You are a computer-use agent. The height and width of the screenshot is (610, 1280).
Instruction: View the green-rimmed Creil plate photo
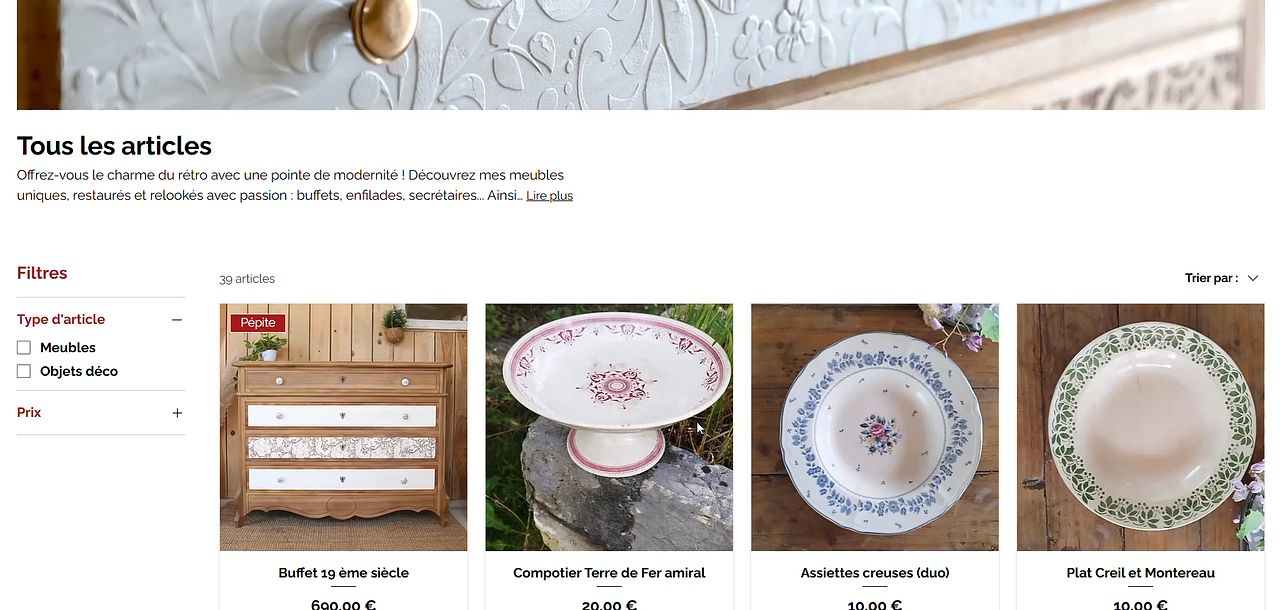coord(1141,428)
